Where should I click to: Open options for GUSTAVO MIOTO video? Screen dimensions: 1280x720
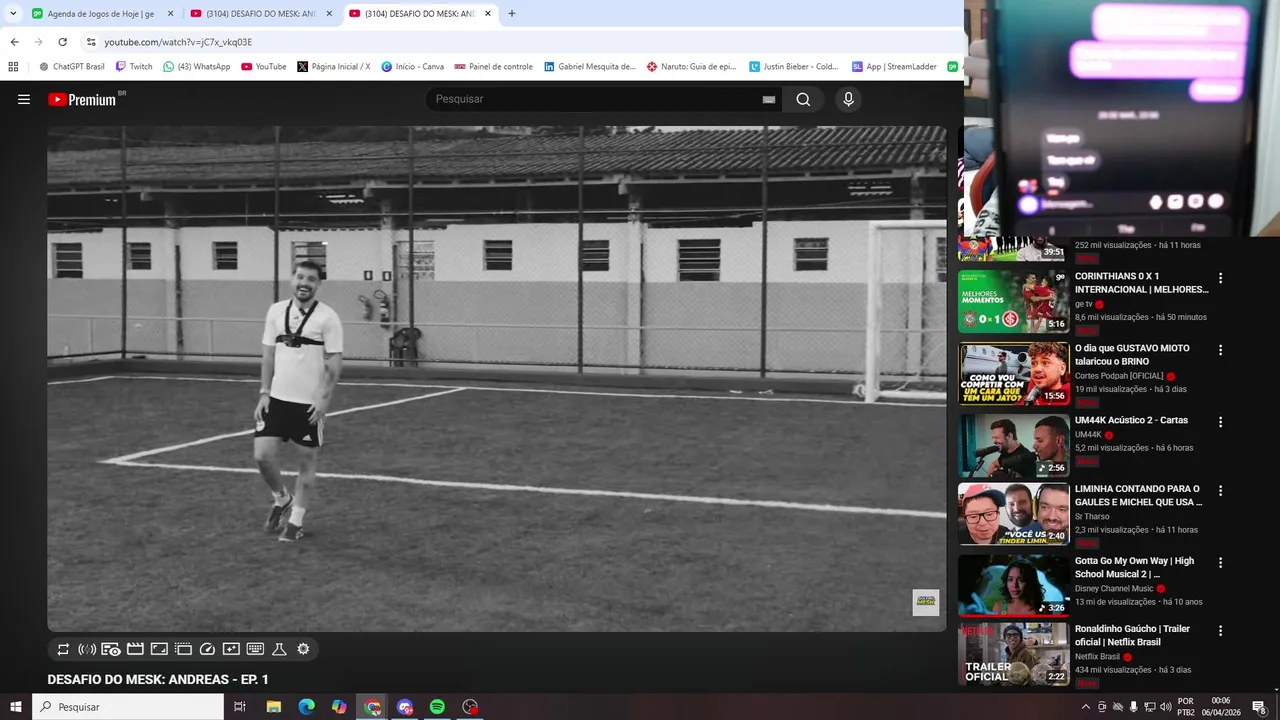click(x=1220, y=350)
